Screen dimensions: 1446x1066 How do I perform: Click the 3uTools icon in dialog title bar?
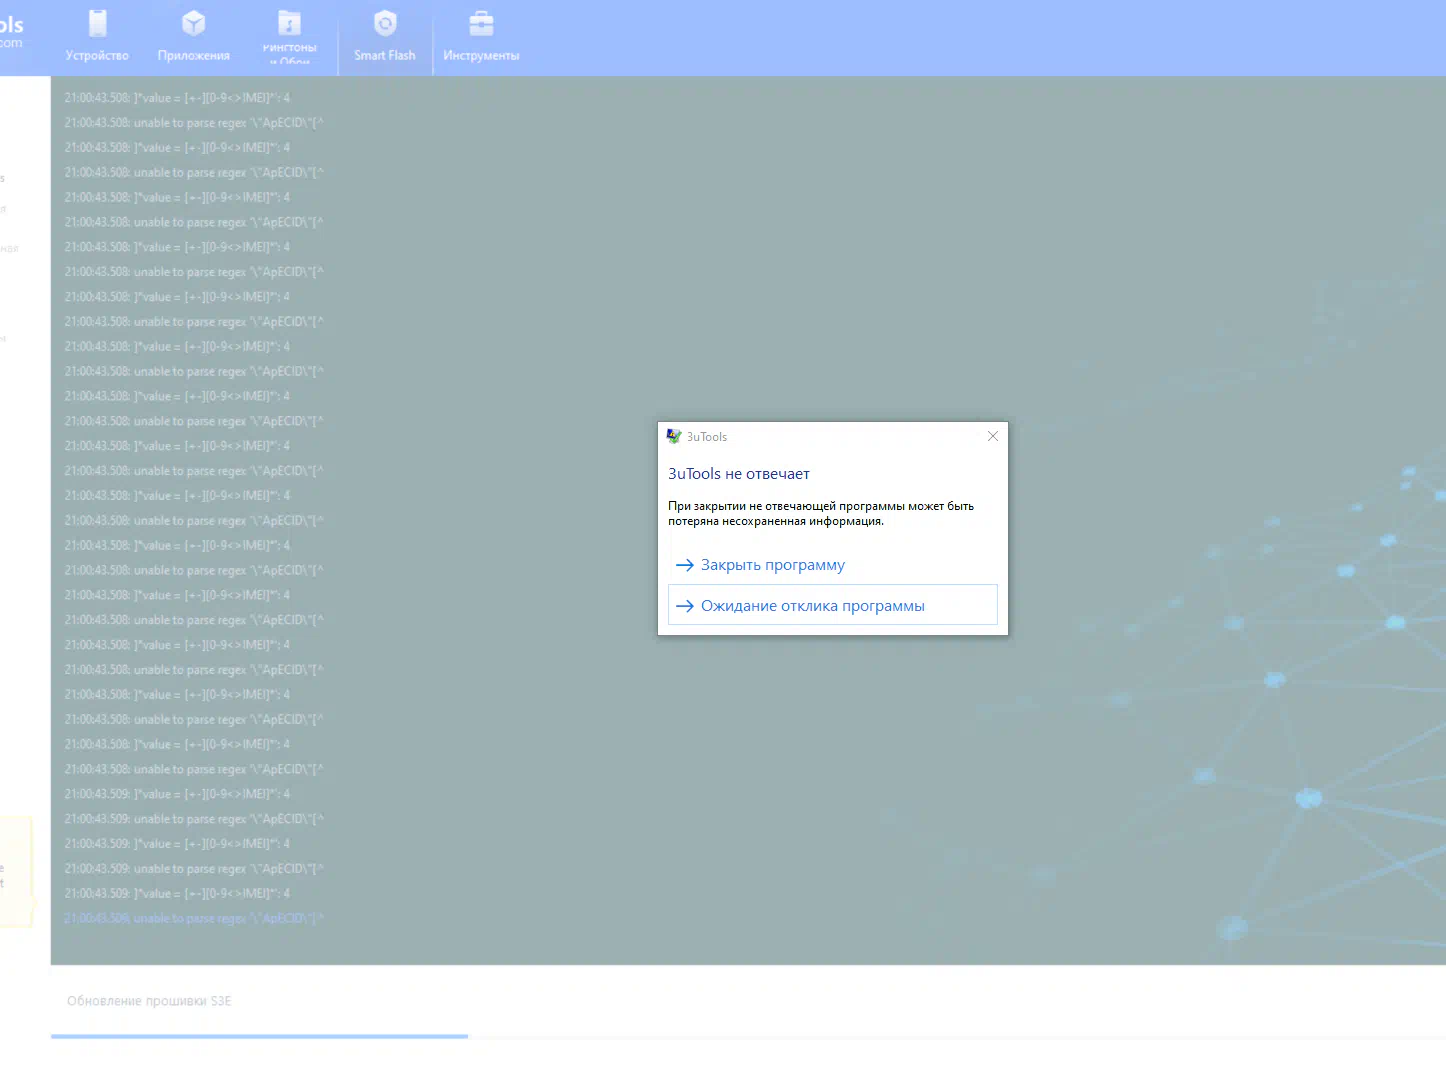tap(674, 437)
